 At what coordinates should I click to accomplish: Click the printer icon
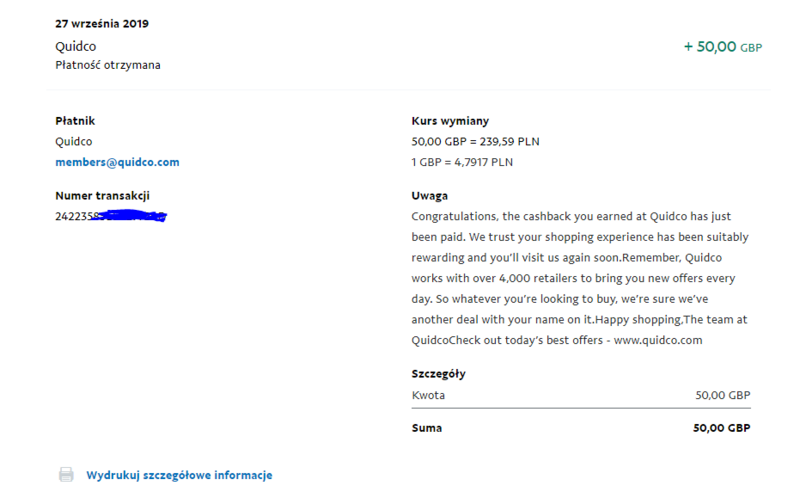66,475
